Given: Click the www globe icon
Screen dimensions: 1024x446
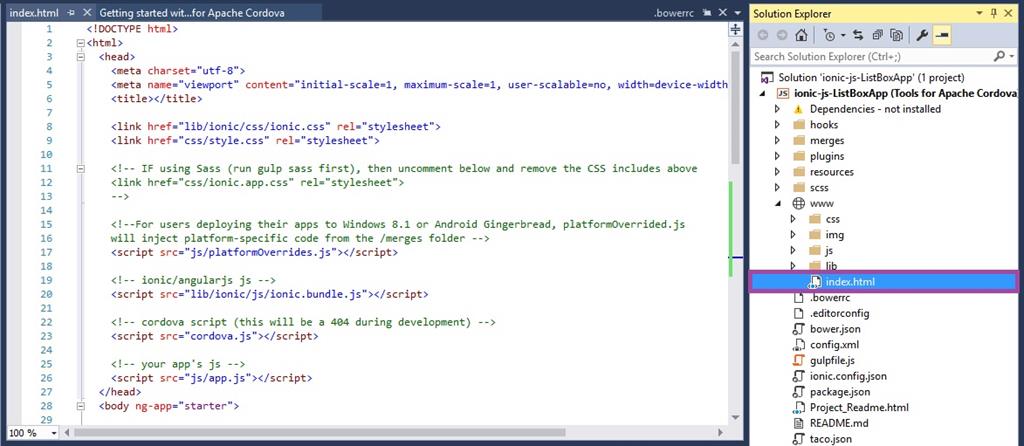Looking at the screenshot, I should coord(798,203).
